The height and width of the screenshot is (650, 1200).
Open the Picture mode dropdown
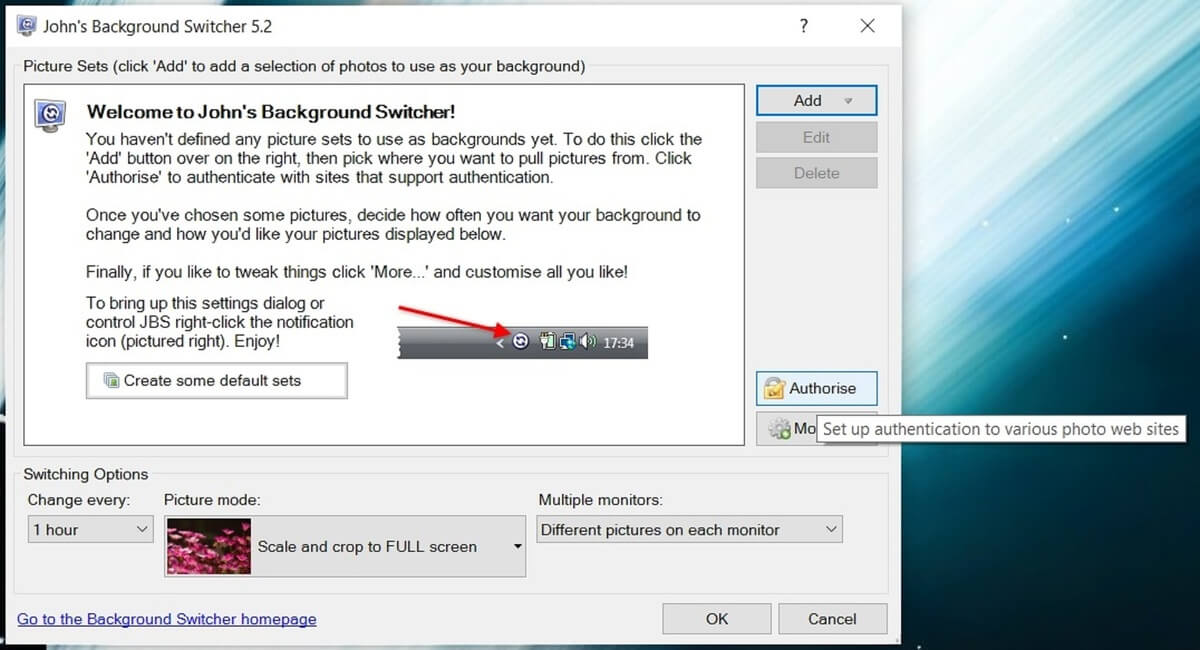(345, 546)
